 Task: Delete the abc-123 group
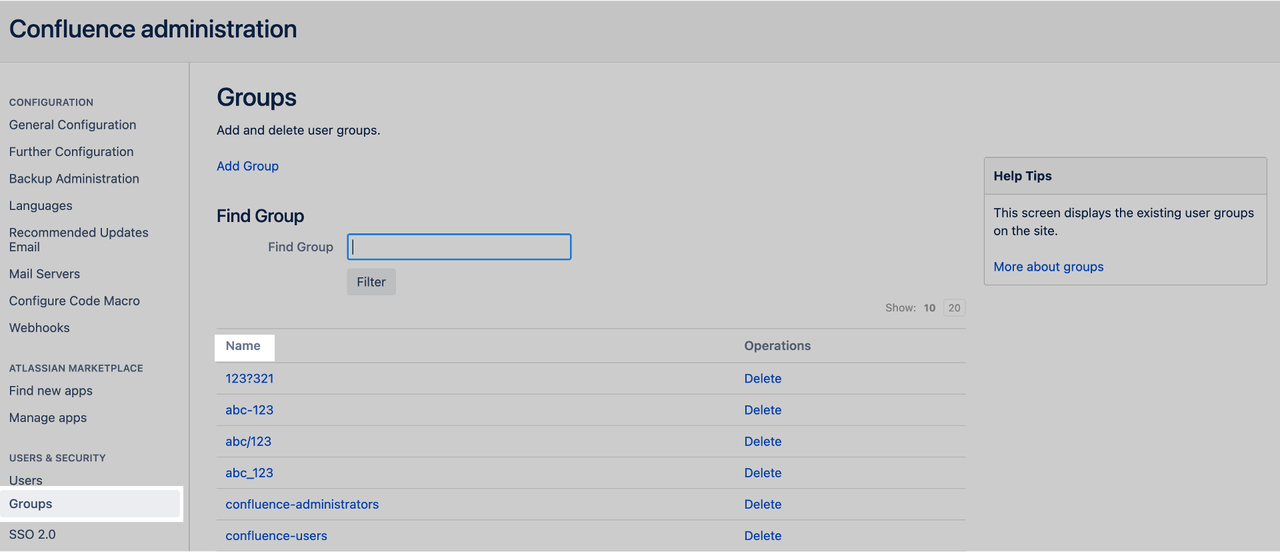(x=762, y=410)
